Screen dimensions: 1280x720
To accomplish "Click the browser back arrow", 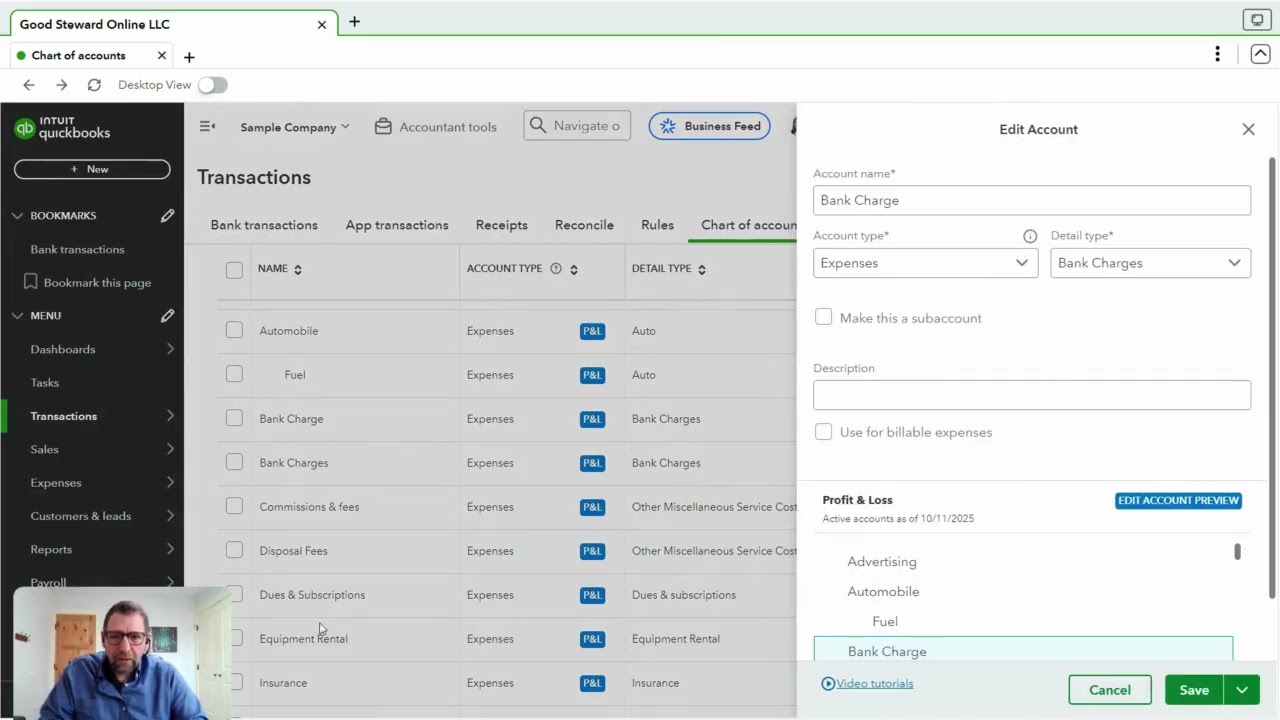I will coord(29,85).
